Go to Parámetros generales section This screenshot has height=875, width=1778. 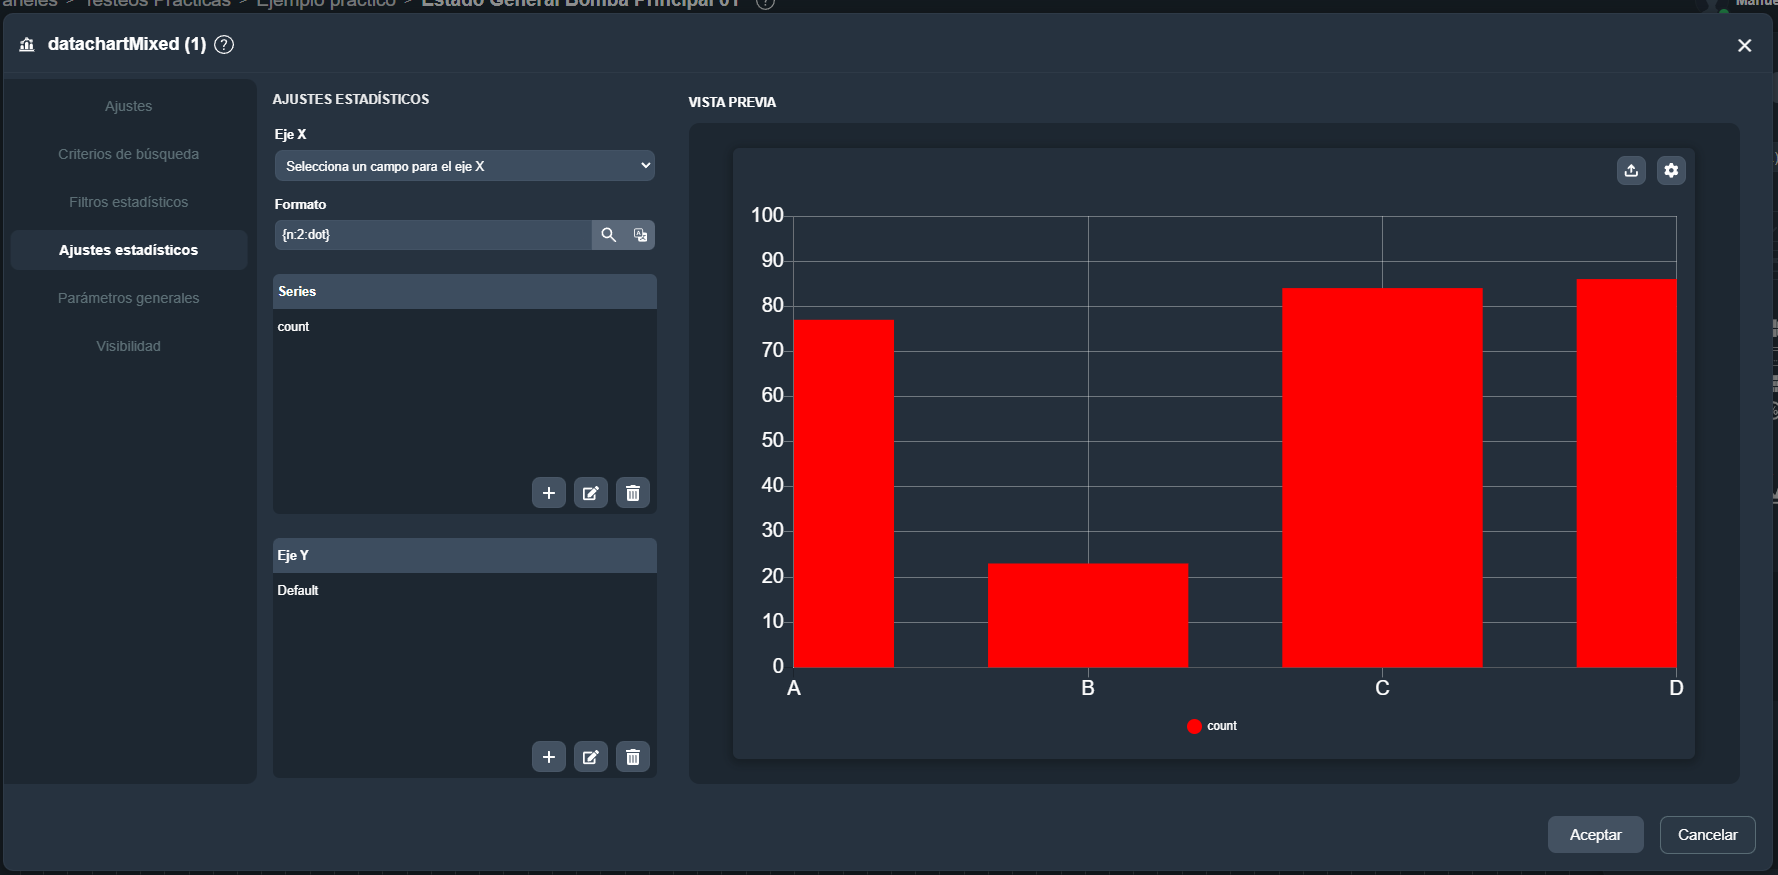(x=128, y=298)
